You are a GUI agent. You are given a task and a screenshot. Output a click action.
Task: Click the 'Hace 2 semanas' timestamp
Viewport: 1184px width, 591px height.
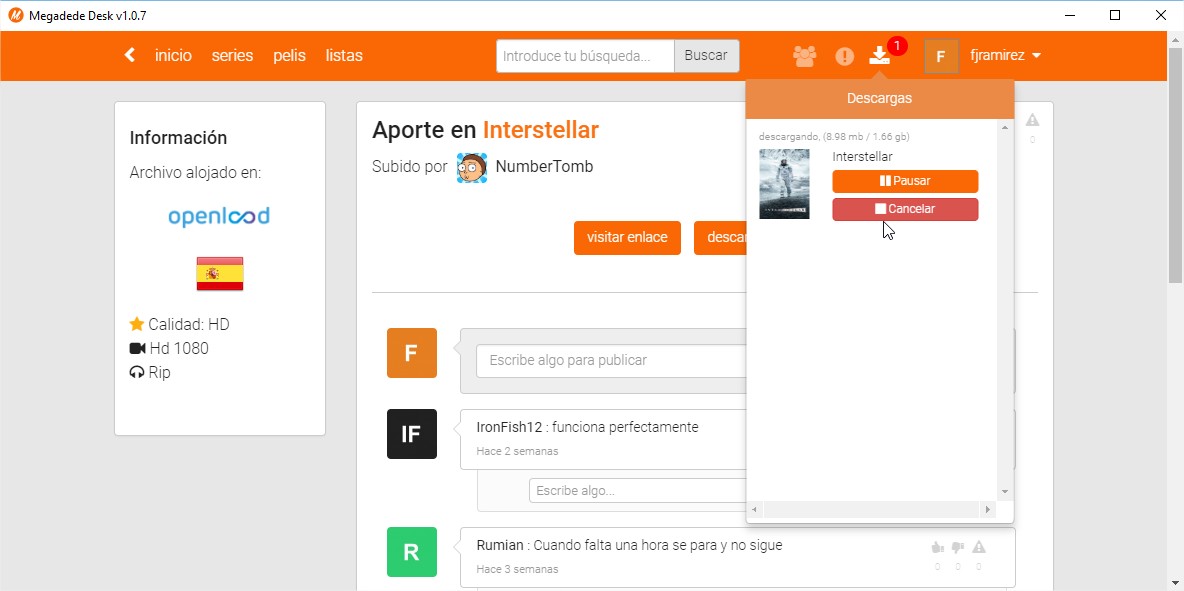(x=517, y=451)
